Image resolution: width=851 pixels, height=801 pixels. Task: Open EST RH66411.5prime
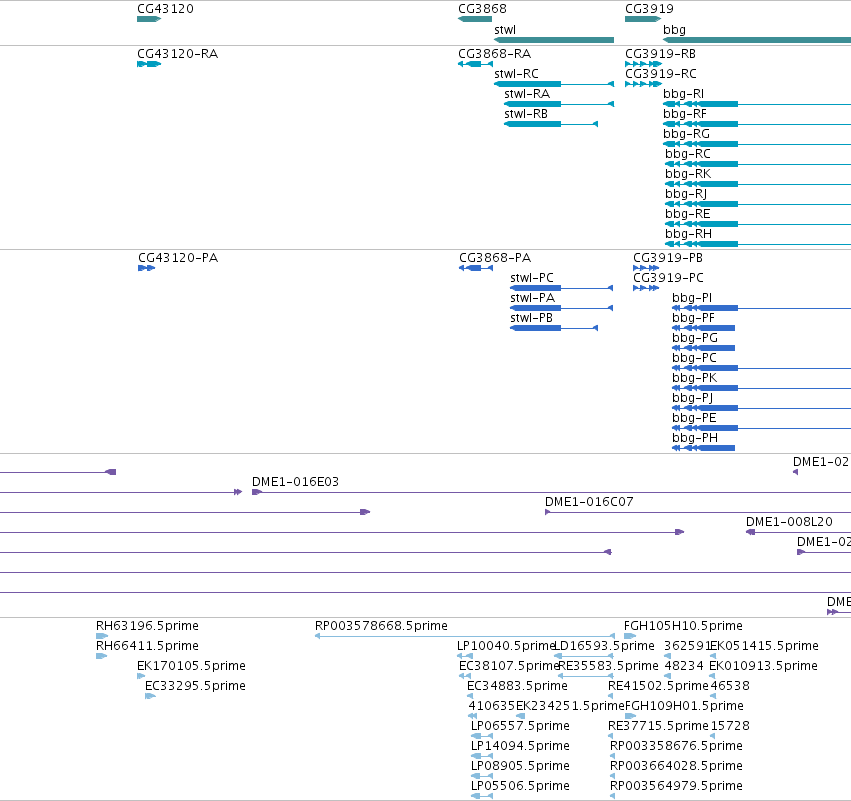[x=147, y=646]
